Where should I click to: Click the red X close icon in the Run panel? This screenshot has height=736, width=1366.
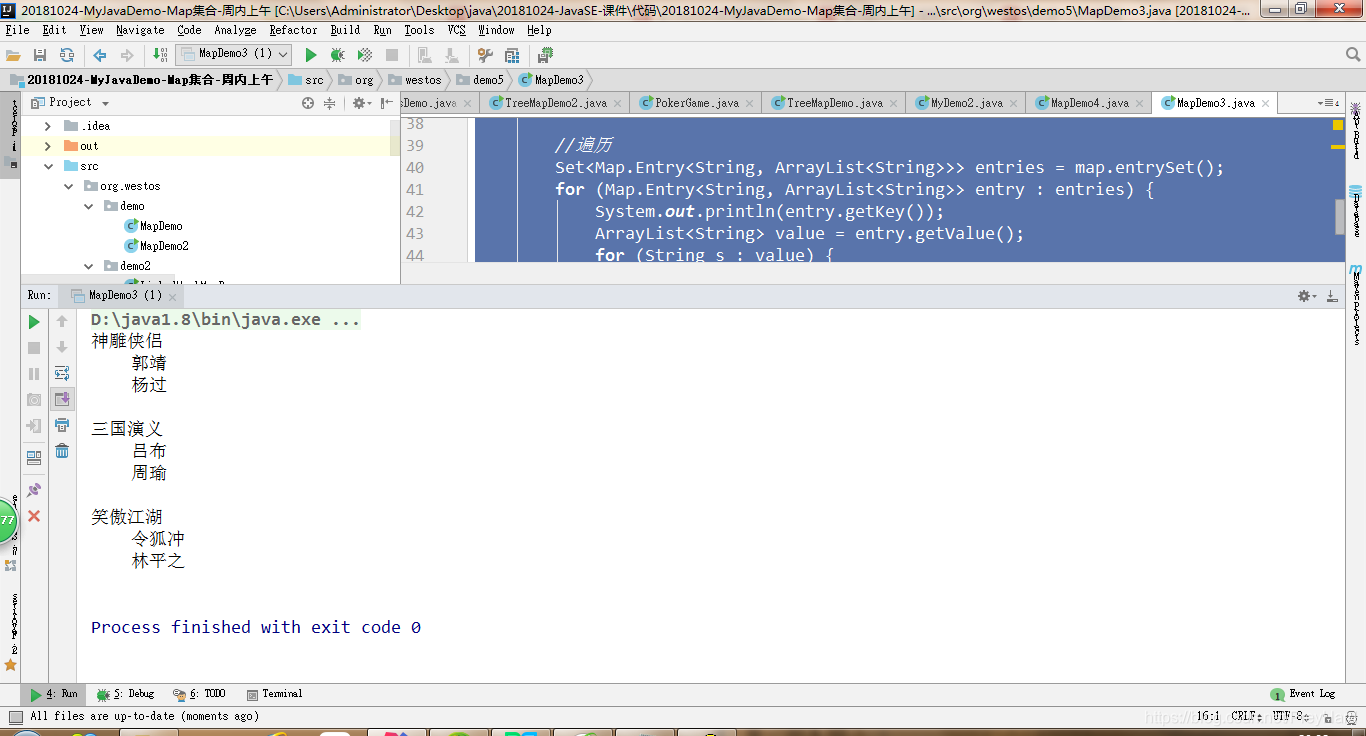pyautogui.click(x=34, y=516)
